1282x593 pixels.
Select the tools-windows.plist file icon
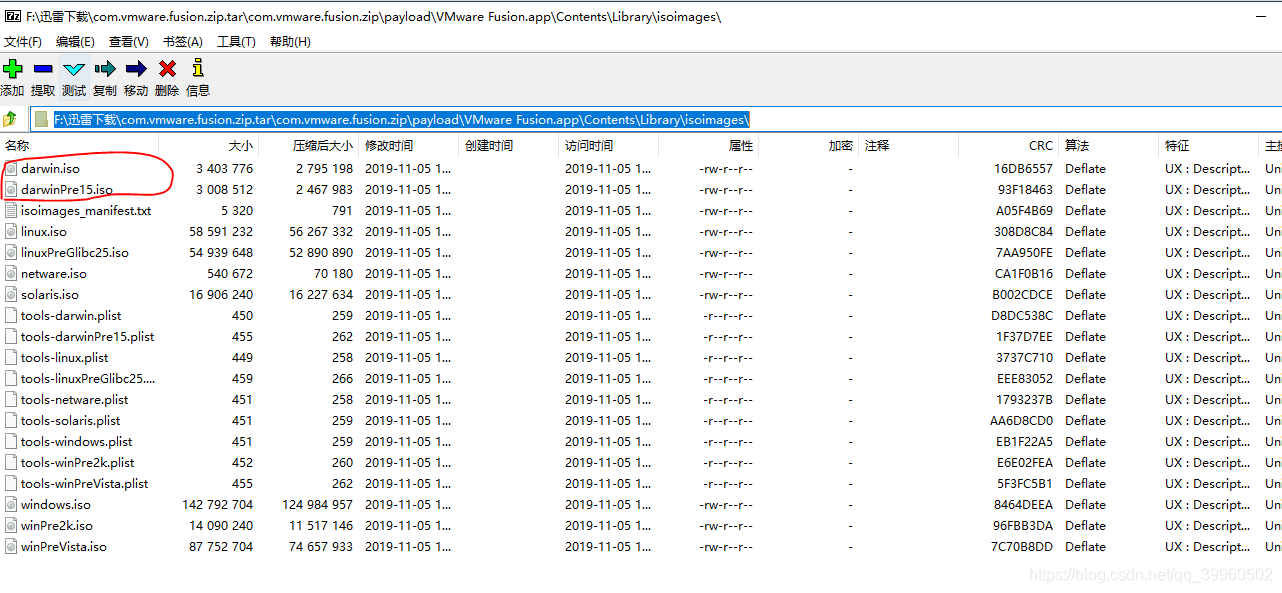point(11,441)
